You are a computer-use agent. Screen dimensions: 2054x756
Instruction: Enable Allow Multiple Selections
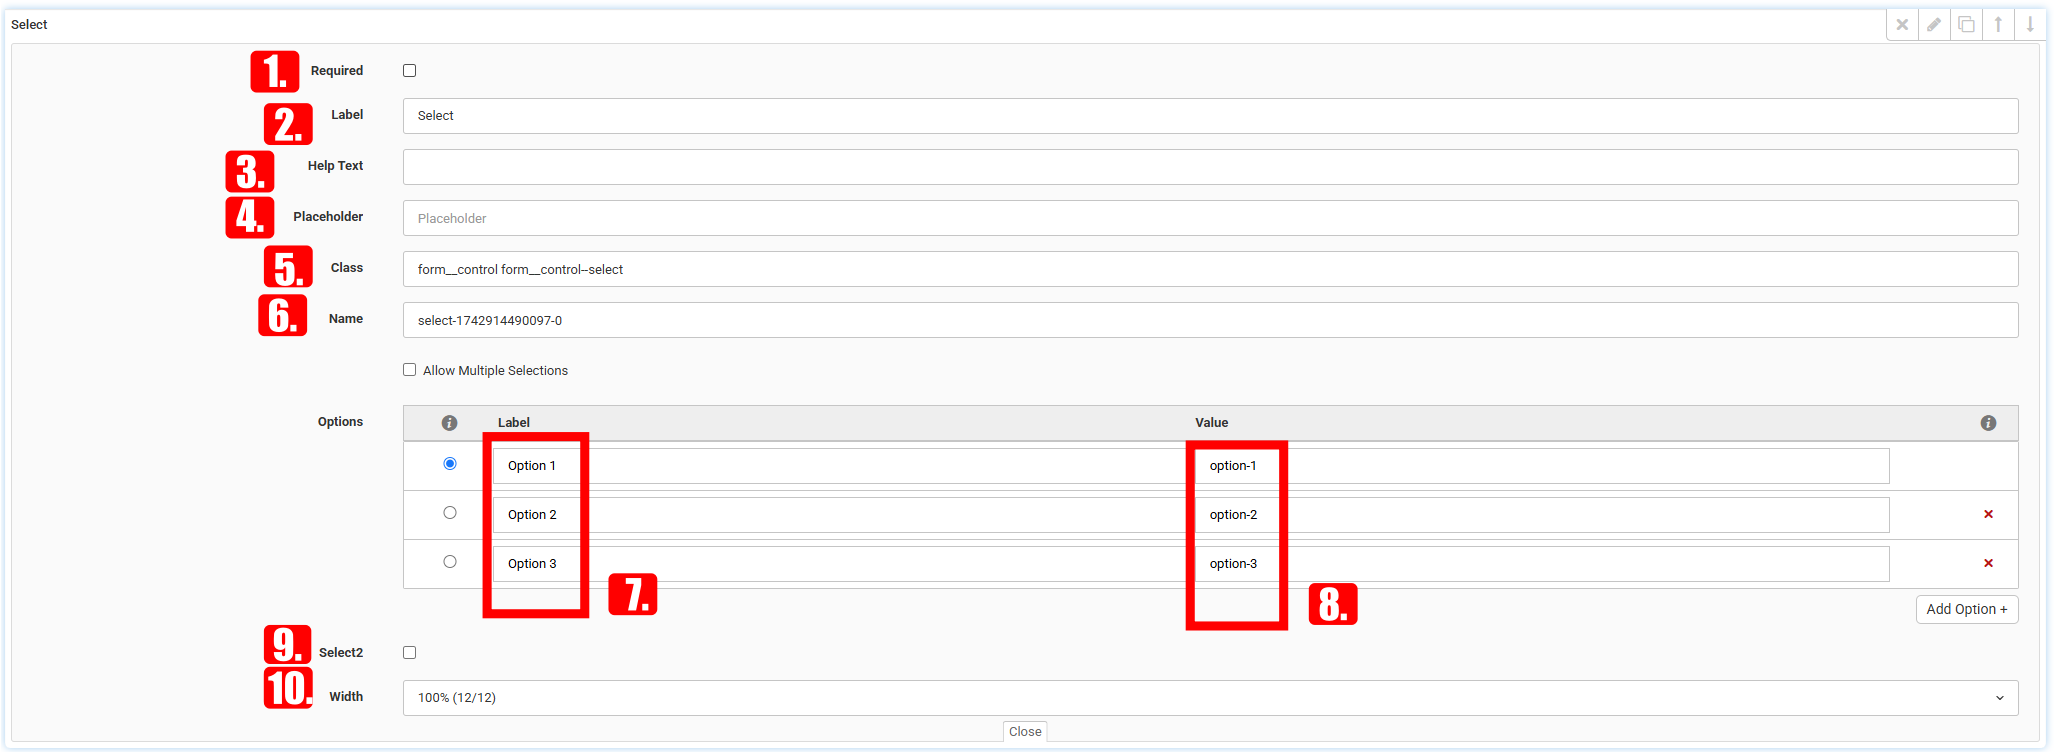(x=410, y=370)
